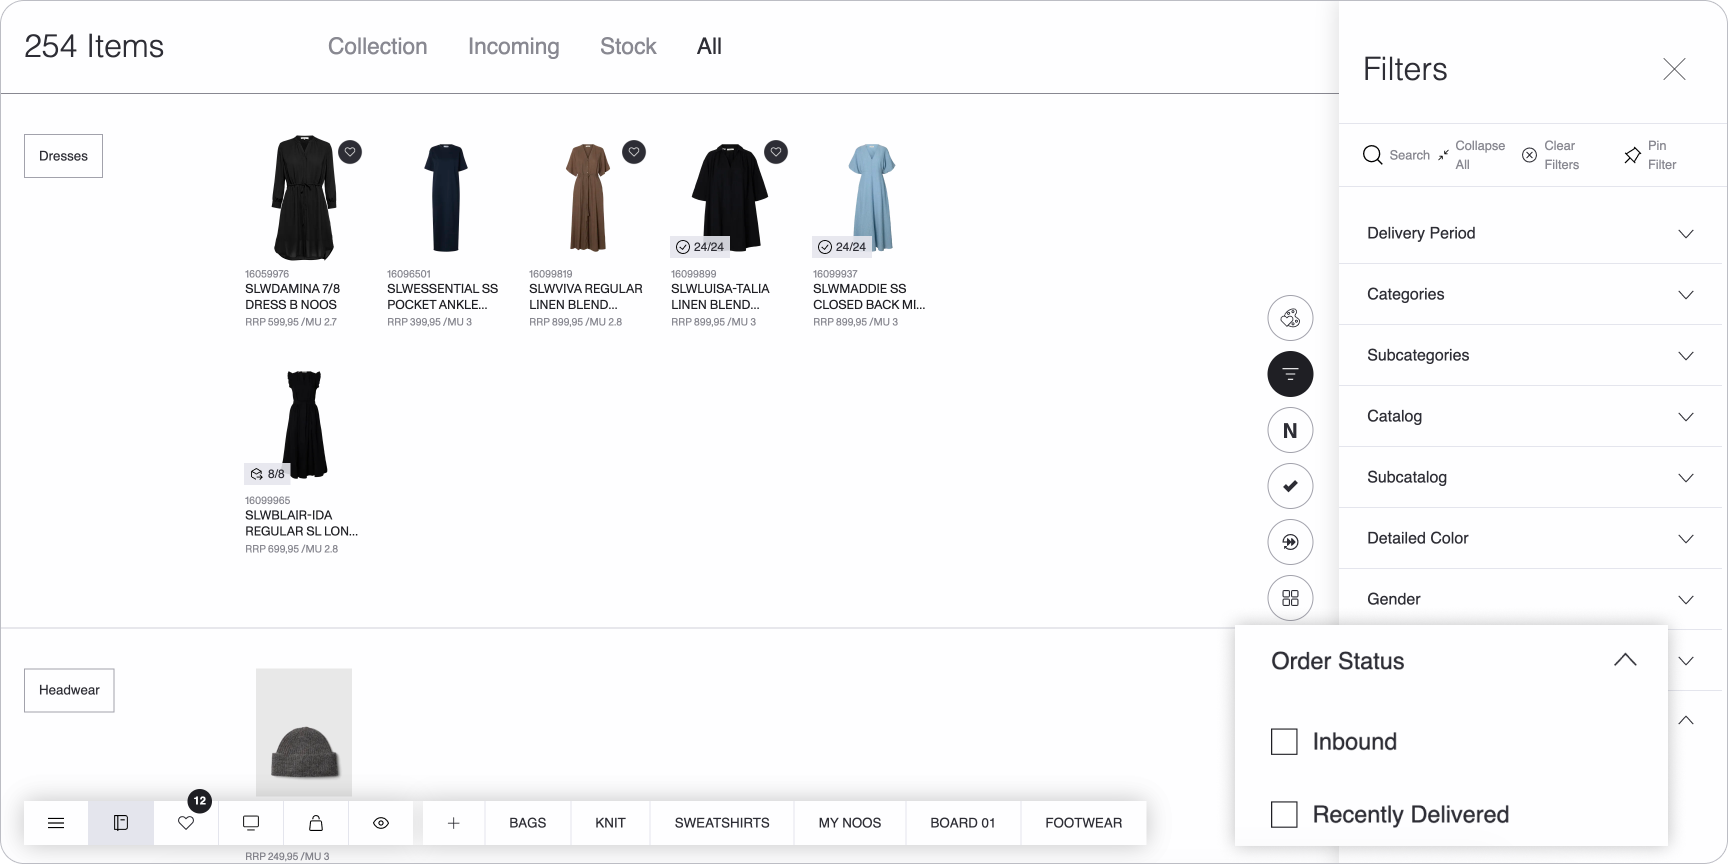The image size is (1728, 864).
Task: Click the color palette icon button
Action: point(1290,318)
